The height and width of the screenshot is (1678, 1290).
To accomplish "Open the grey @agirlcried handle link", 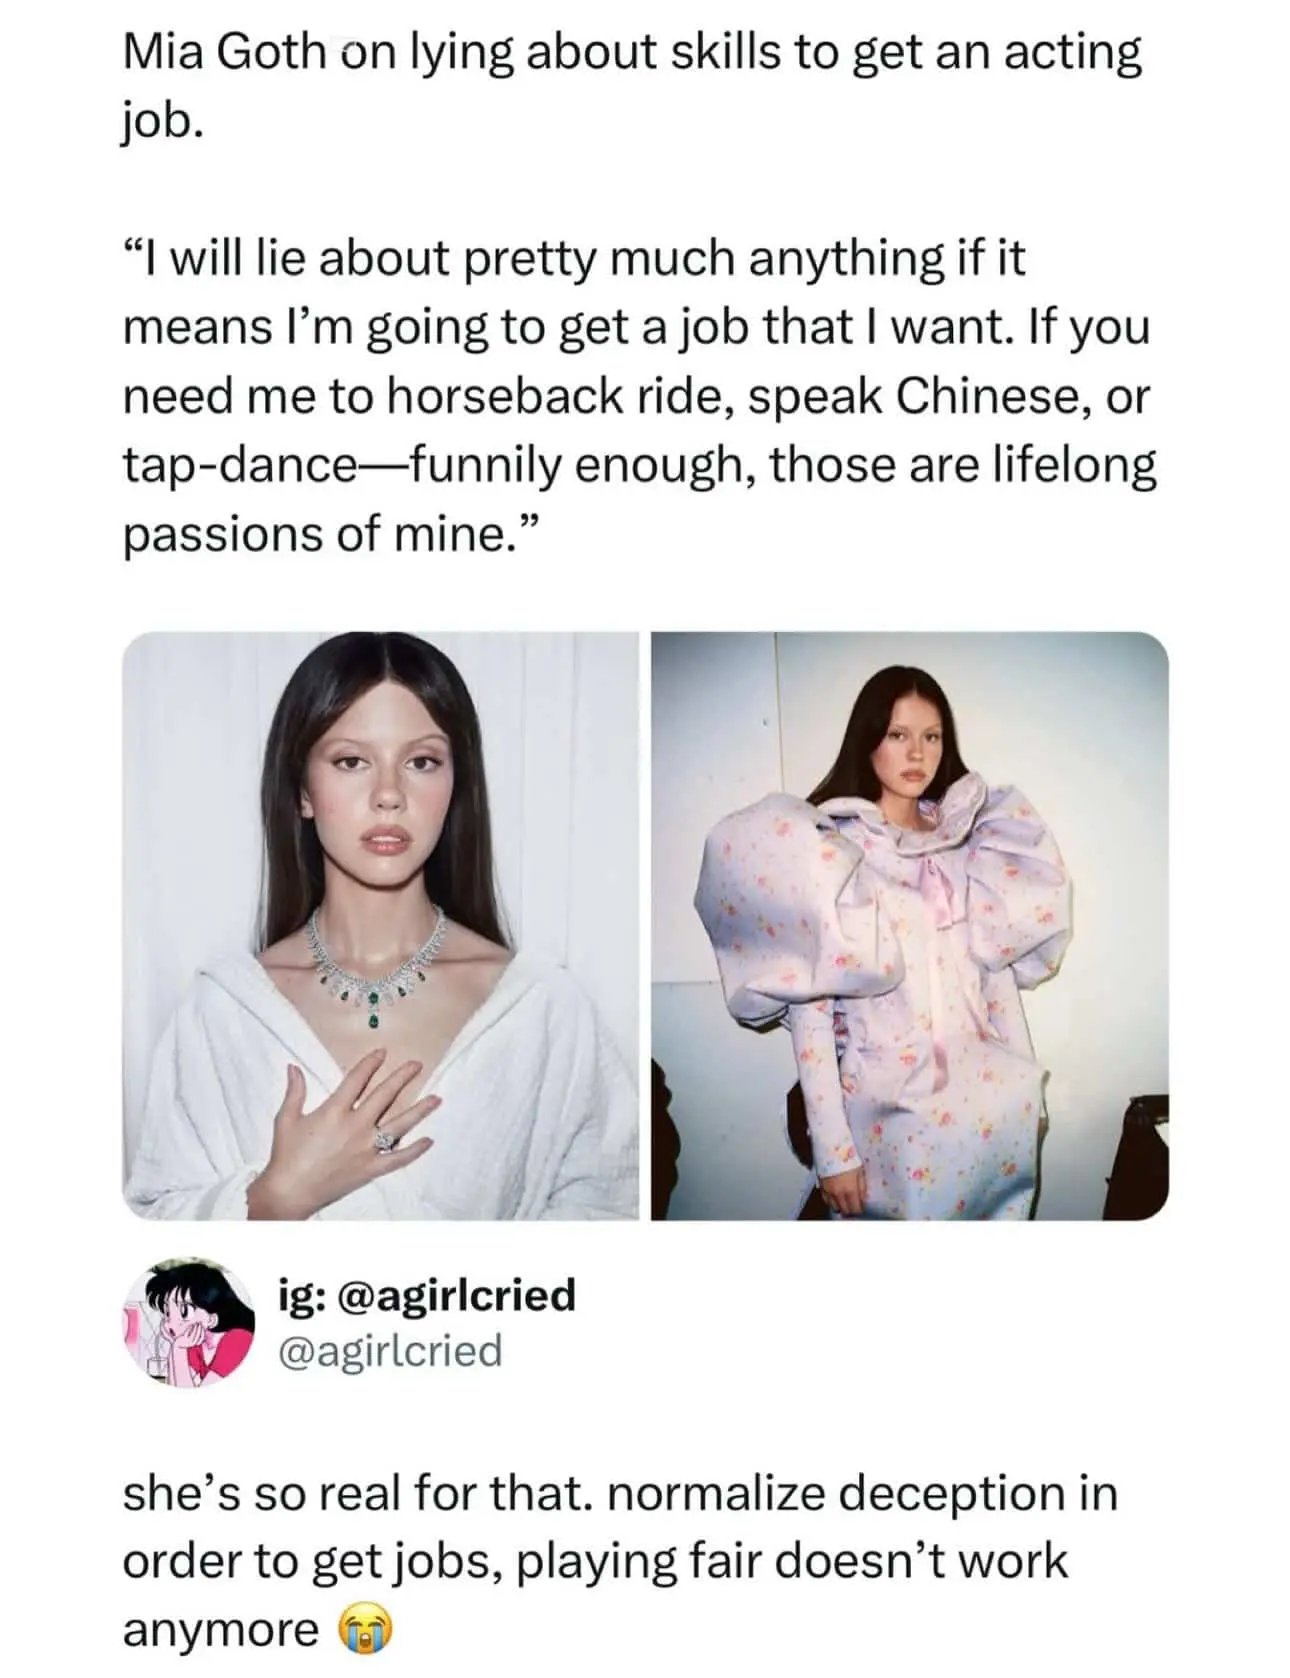I will (x=389, y=1351).
